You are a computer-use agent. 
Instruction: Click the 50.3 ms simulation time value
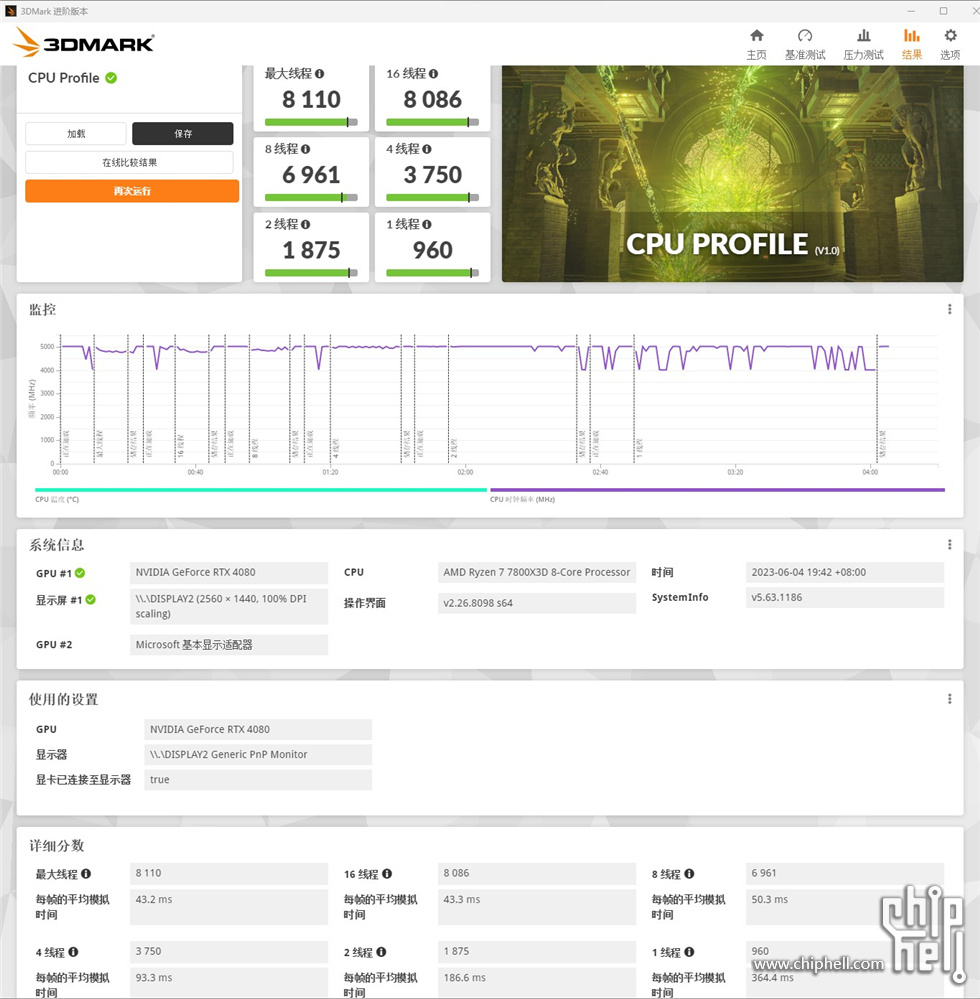pos(844,906)
